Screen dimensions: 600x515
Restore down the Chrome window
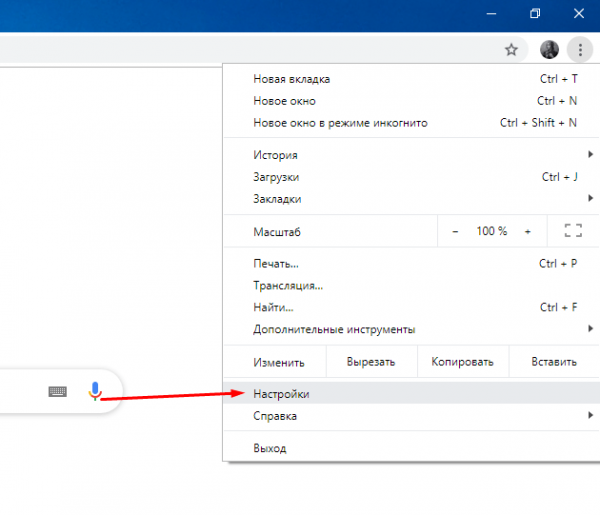click(535, 14)
